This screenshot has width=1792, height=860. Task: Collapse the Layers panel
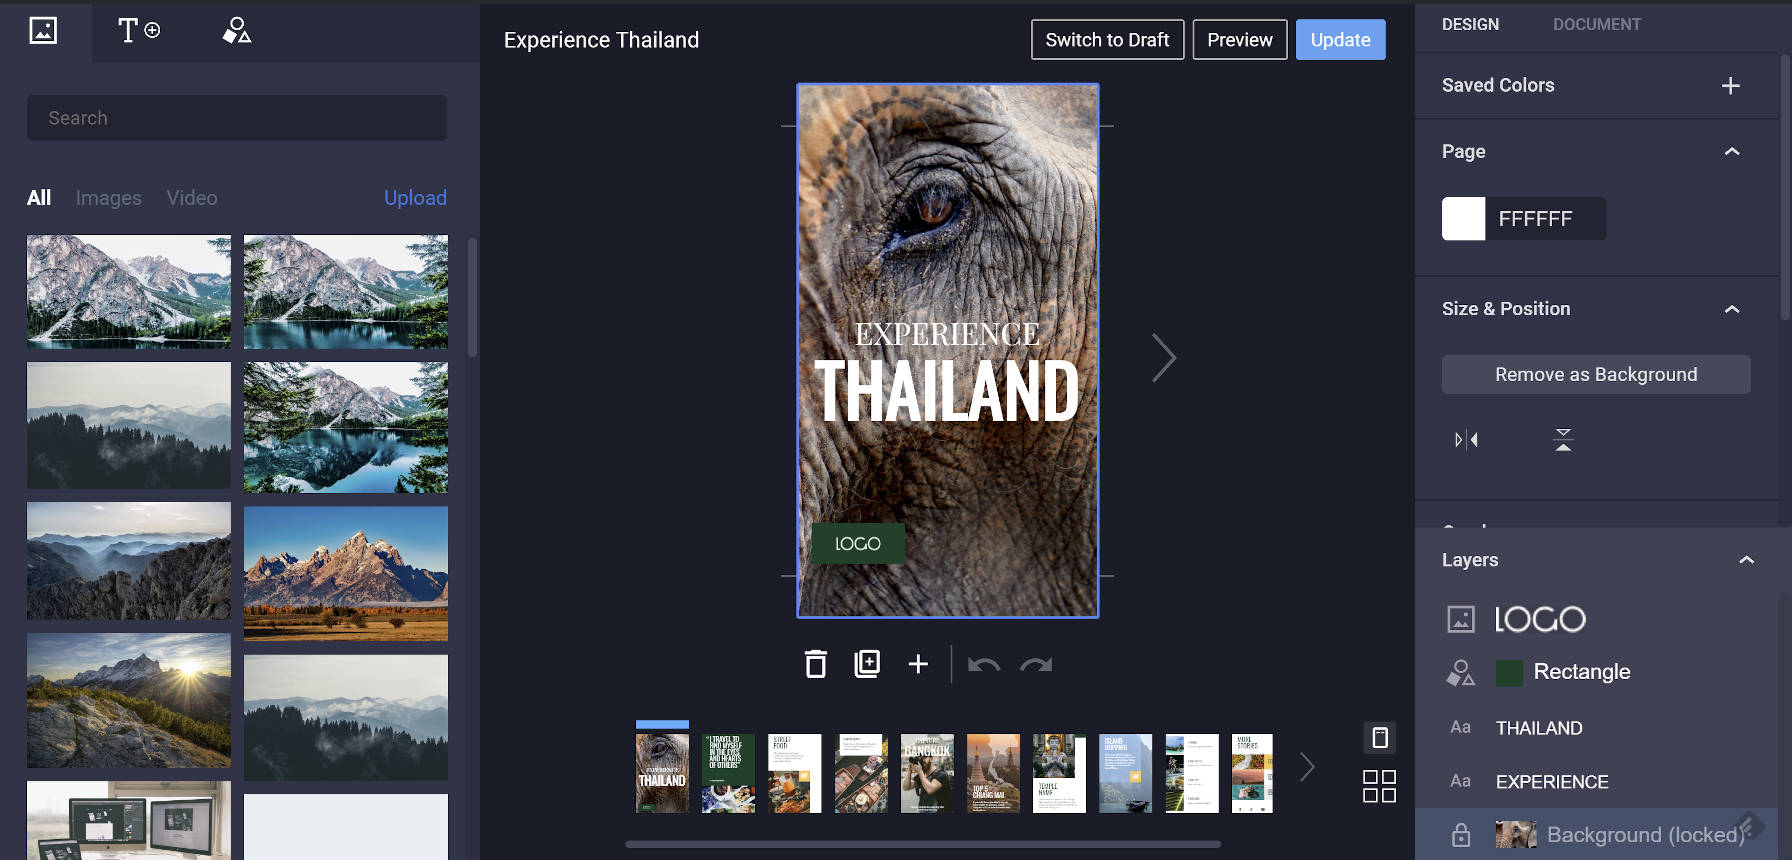click(1746, 560)
